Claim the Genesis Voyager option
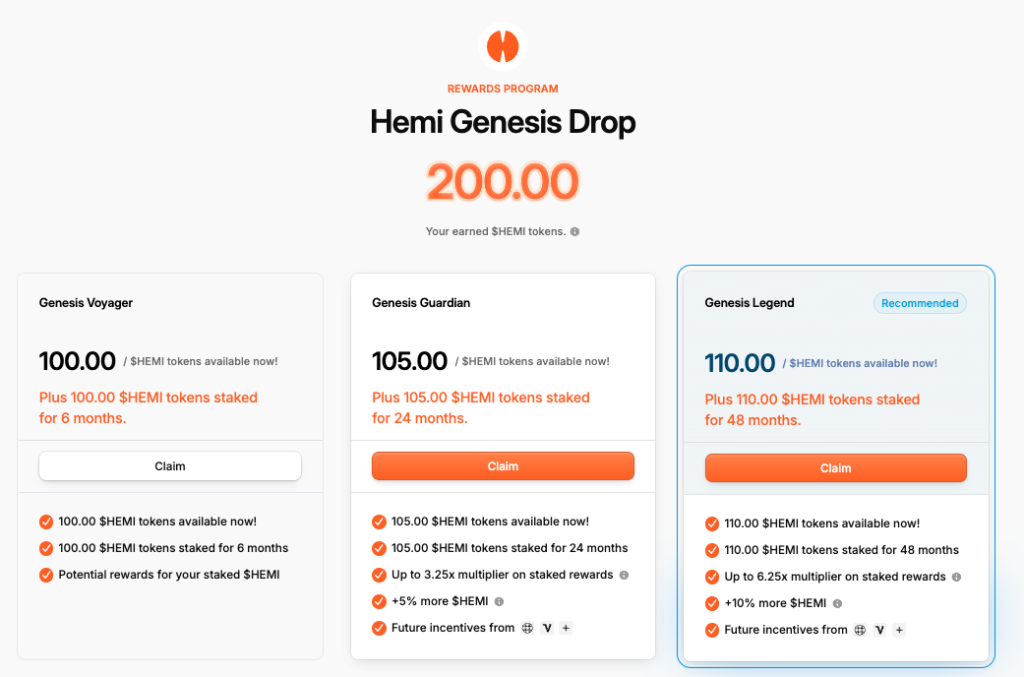 [170, 466]
